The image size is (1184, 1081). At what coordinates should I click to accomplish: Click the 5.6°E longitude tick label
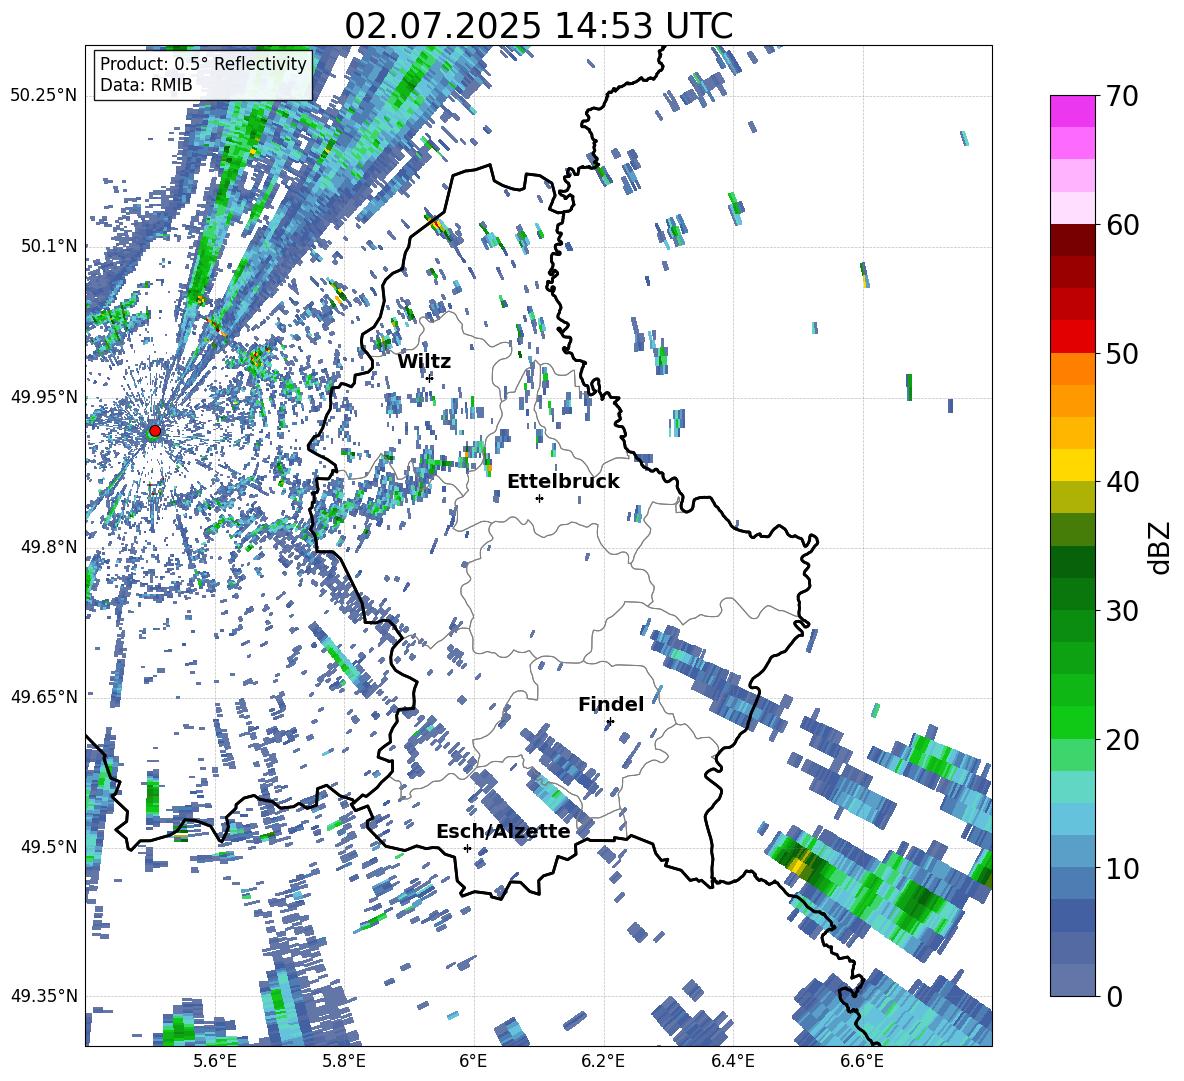(x=215, y=1061)
